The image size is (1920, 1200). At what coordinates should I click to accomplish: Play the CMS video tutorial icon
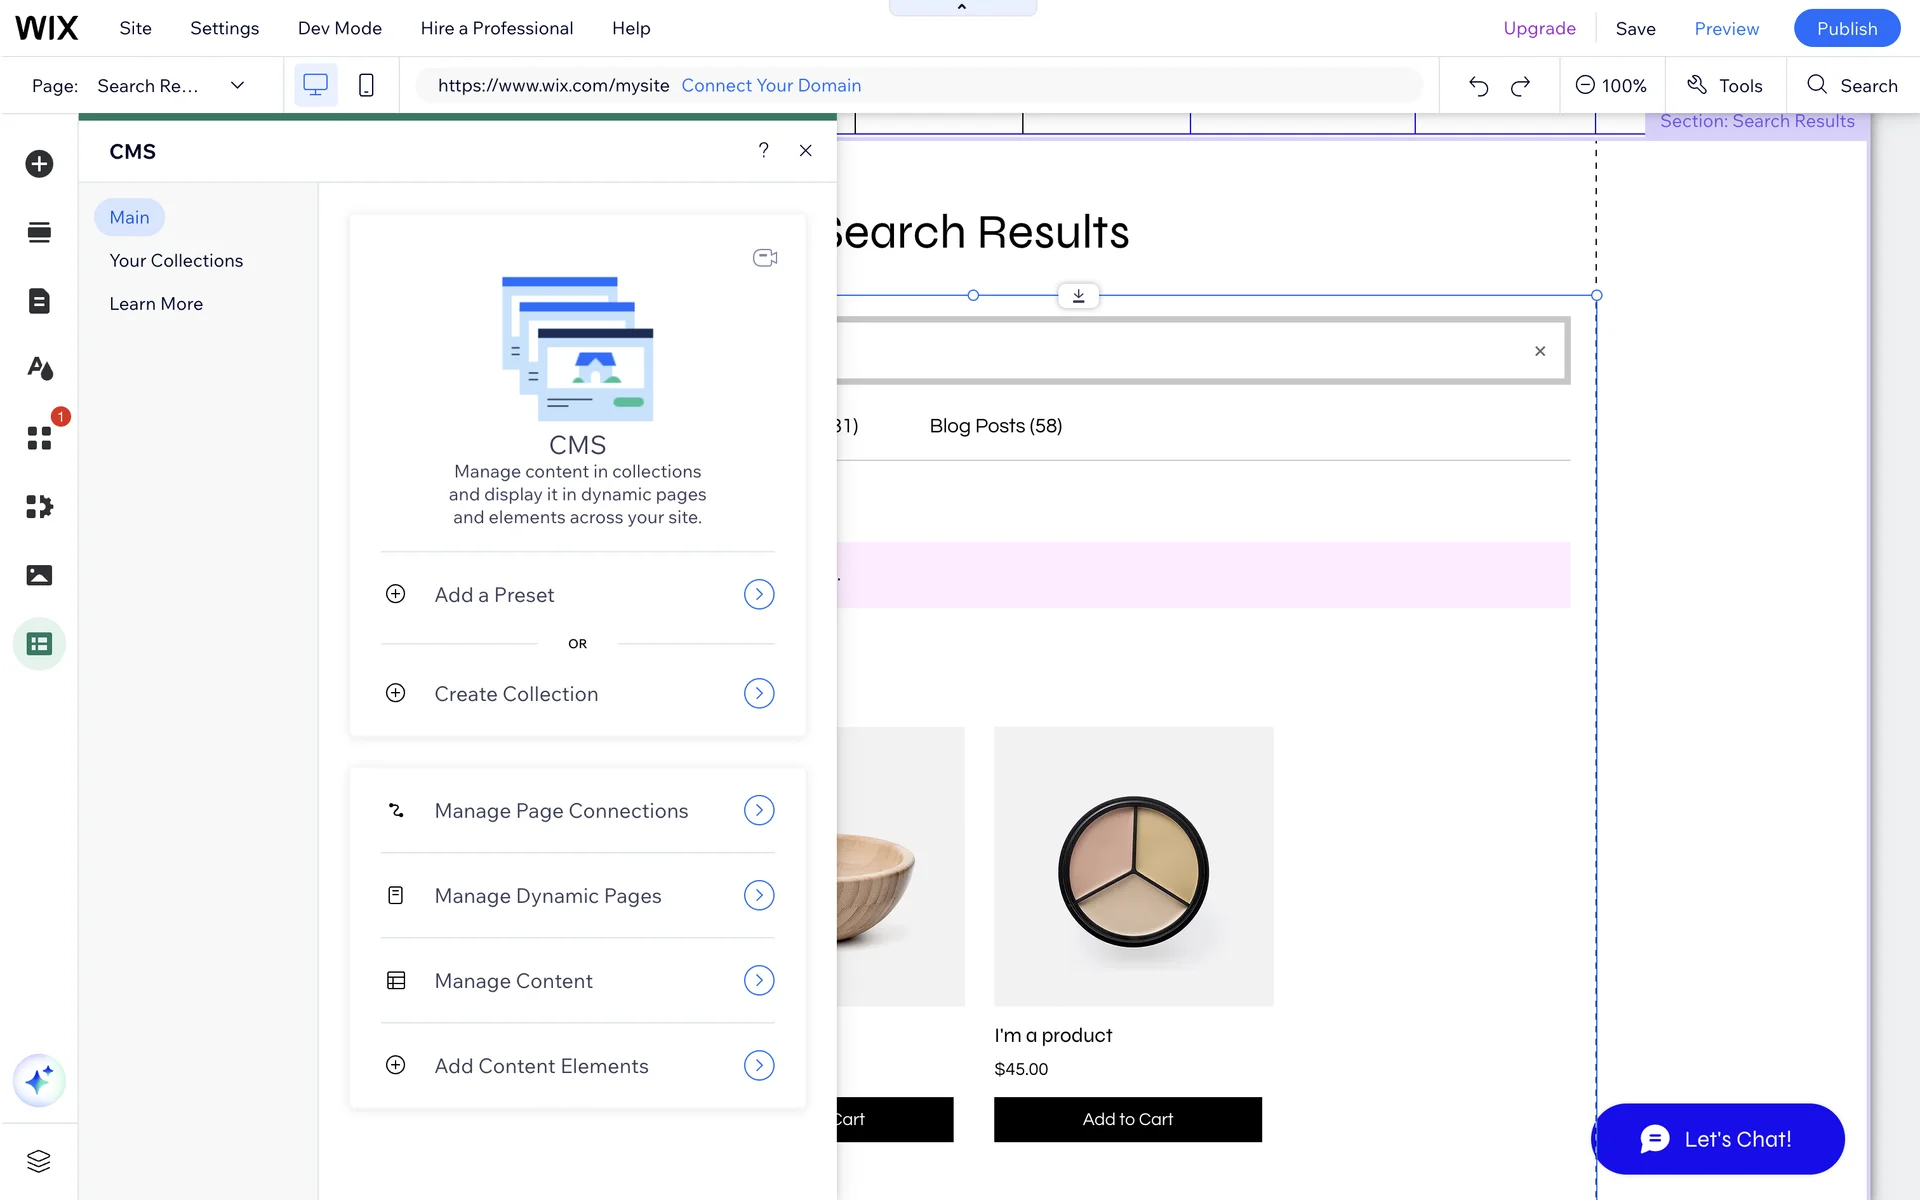coord(765,258)
